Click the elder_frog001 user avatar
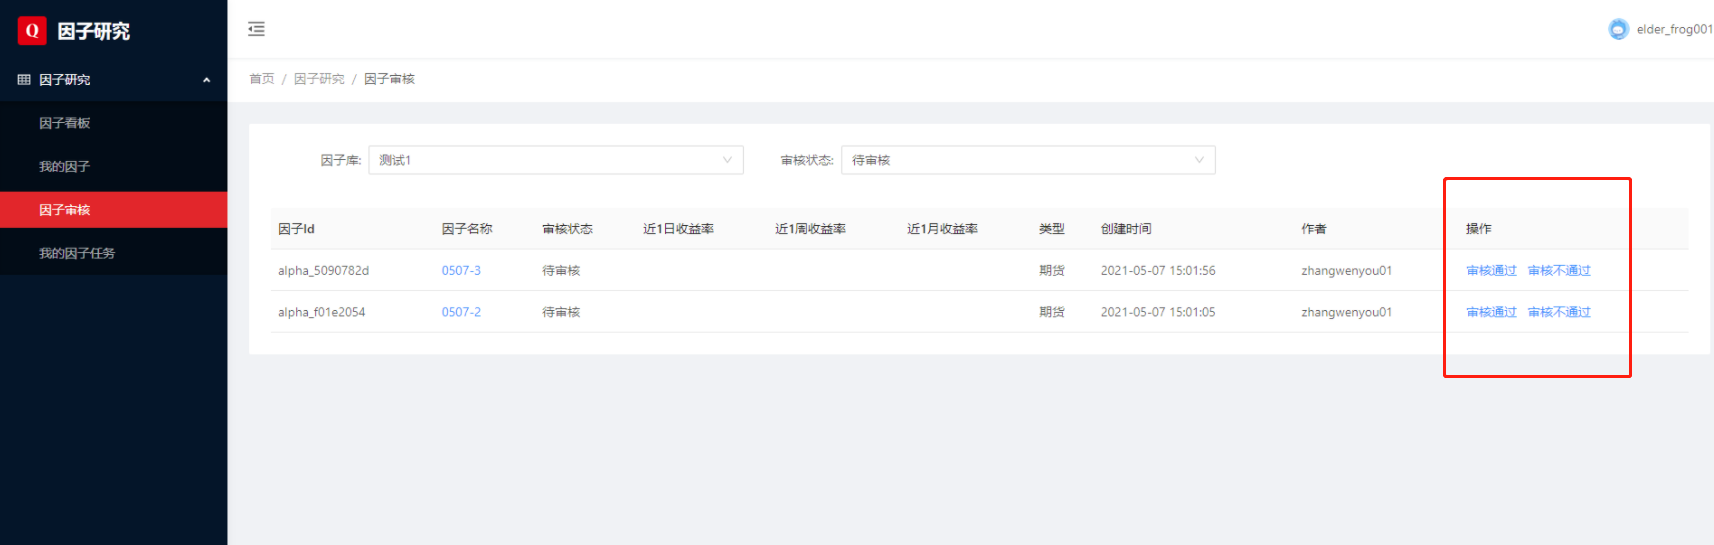1714x545 pixels. (x=1617, y=30)
